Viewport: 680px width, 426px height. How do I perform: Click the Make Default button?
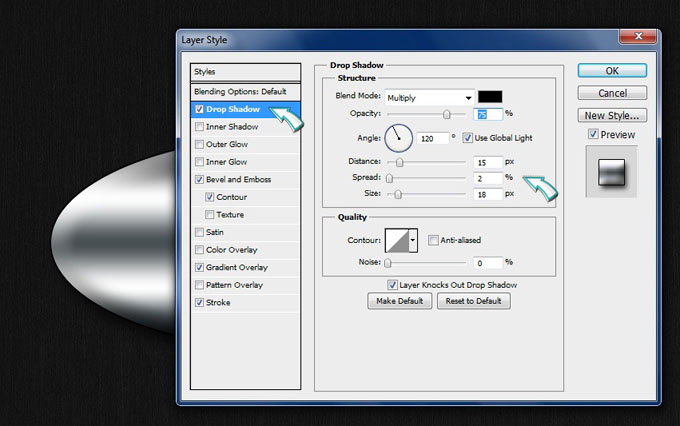point(399,301)
